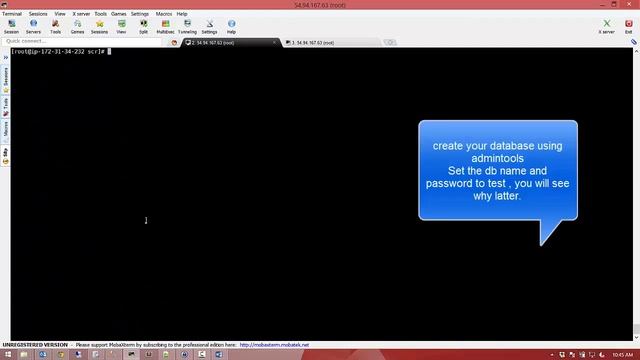The width and height of the screenshot is (640, 360).
Task: Open the Tools sidebar tab
Action: 6,107
